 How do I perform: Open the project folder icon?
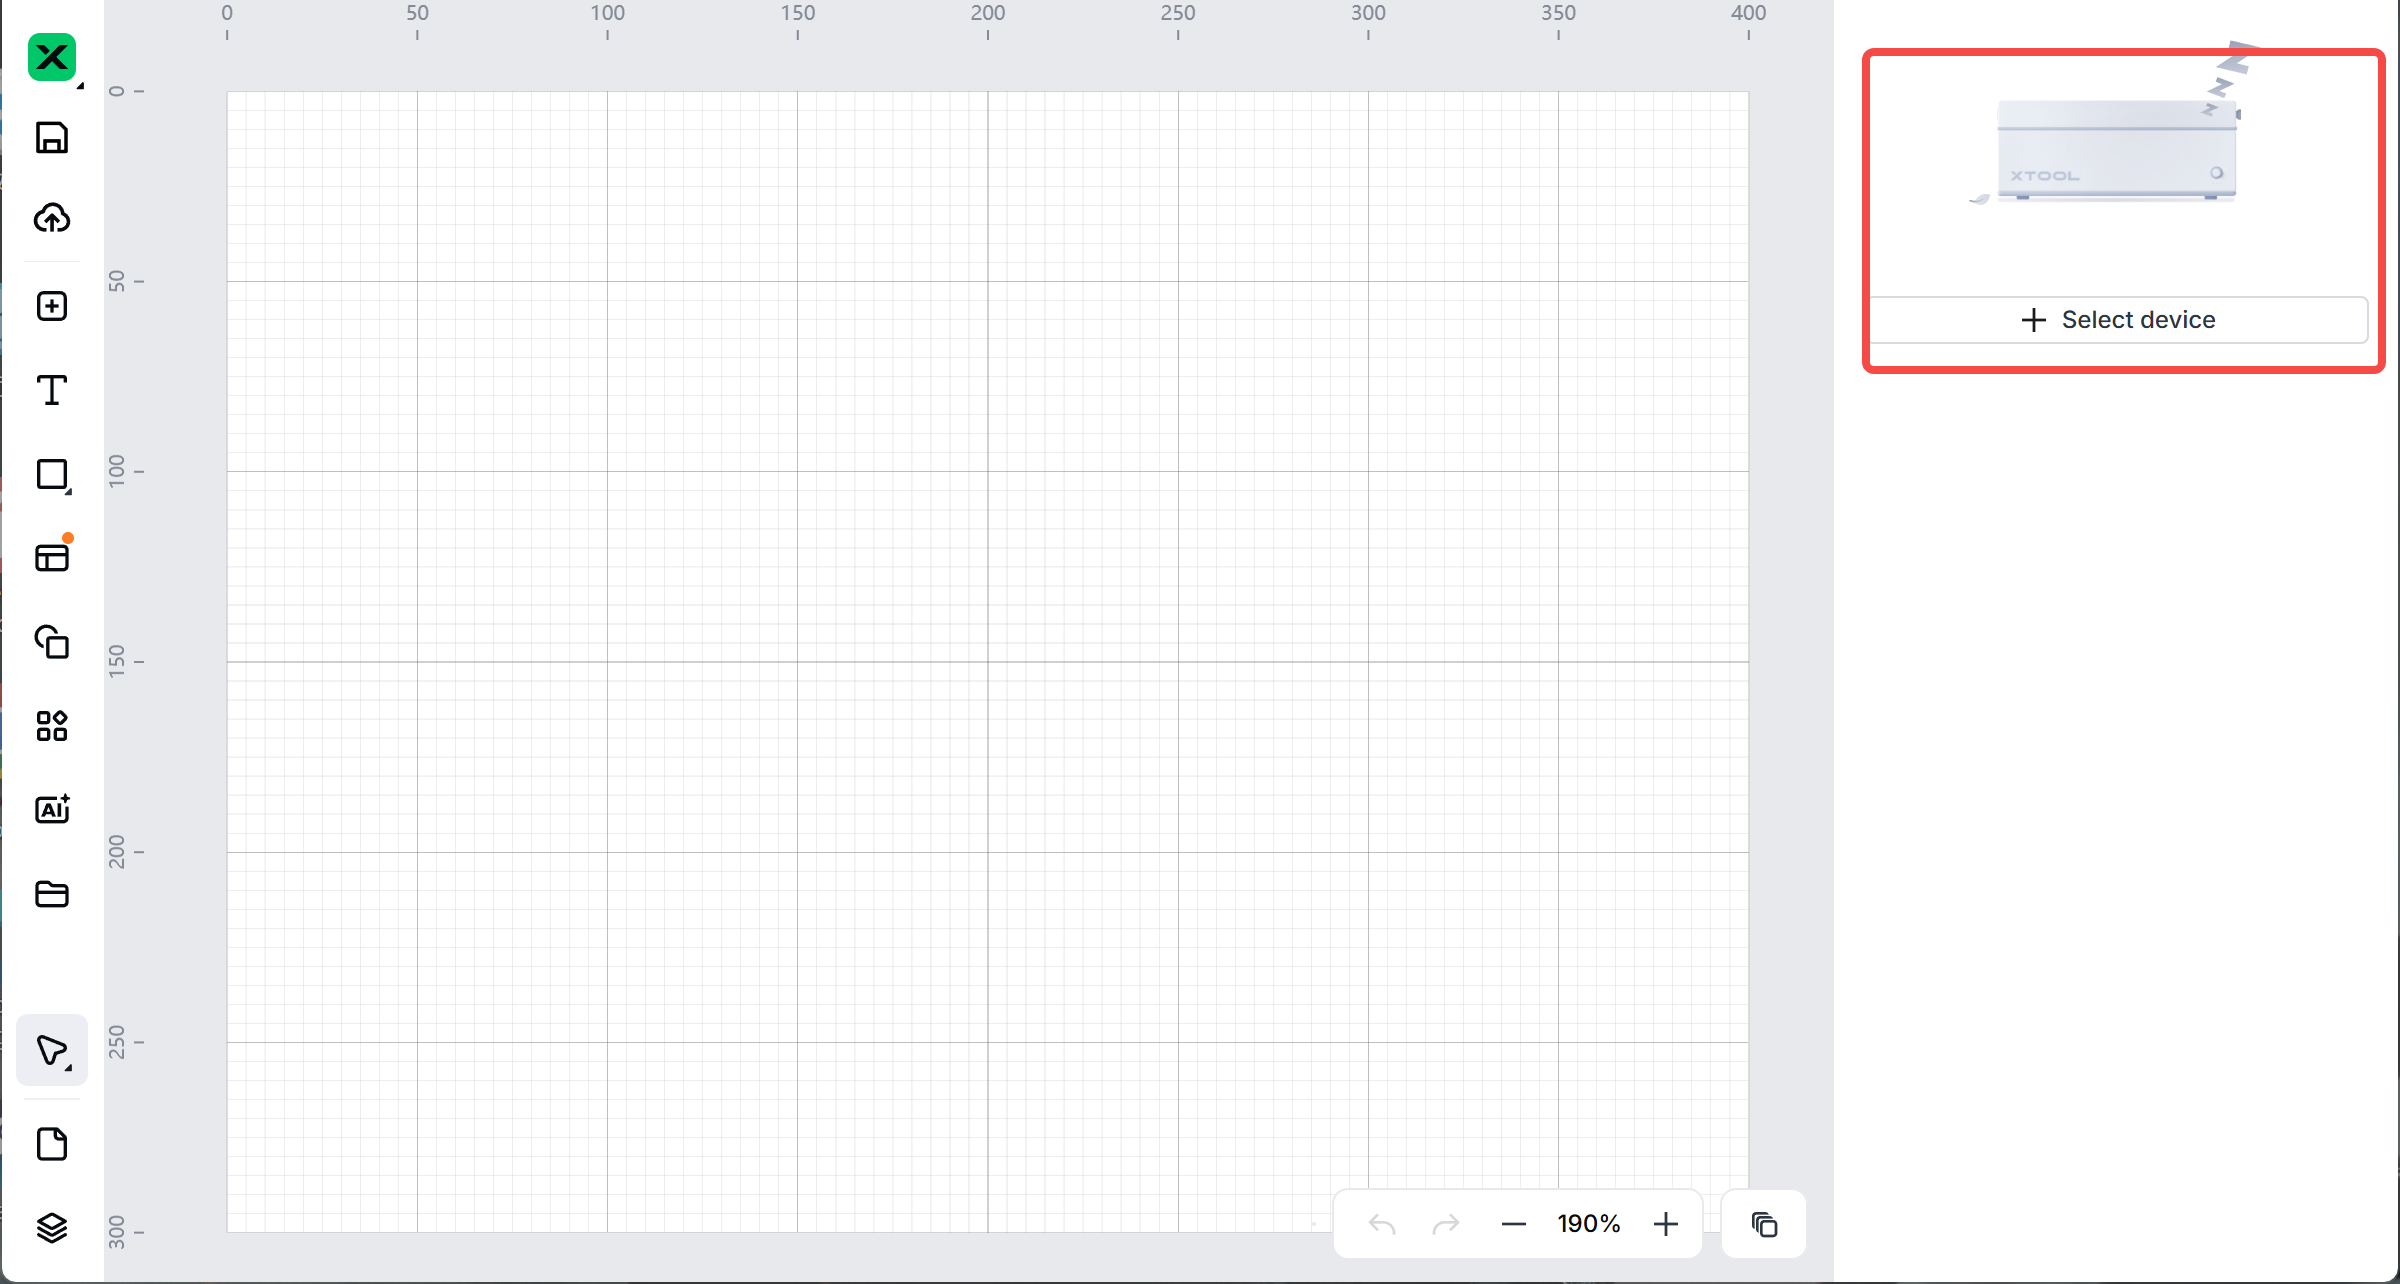point(52,894)
